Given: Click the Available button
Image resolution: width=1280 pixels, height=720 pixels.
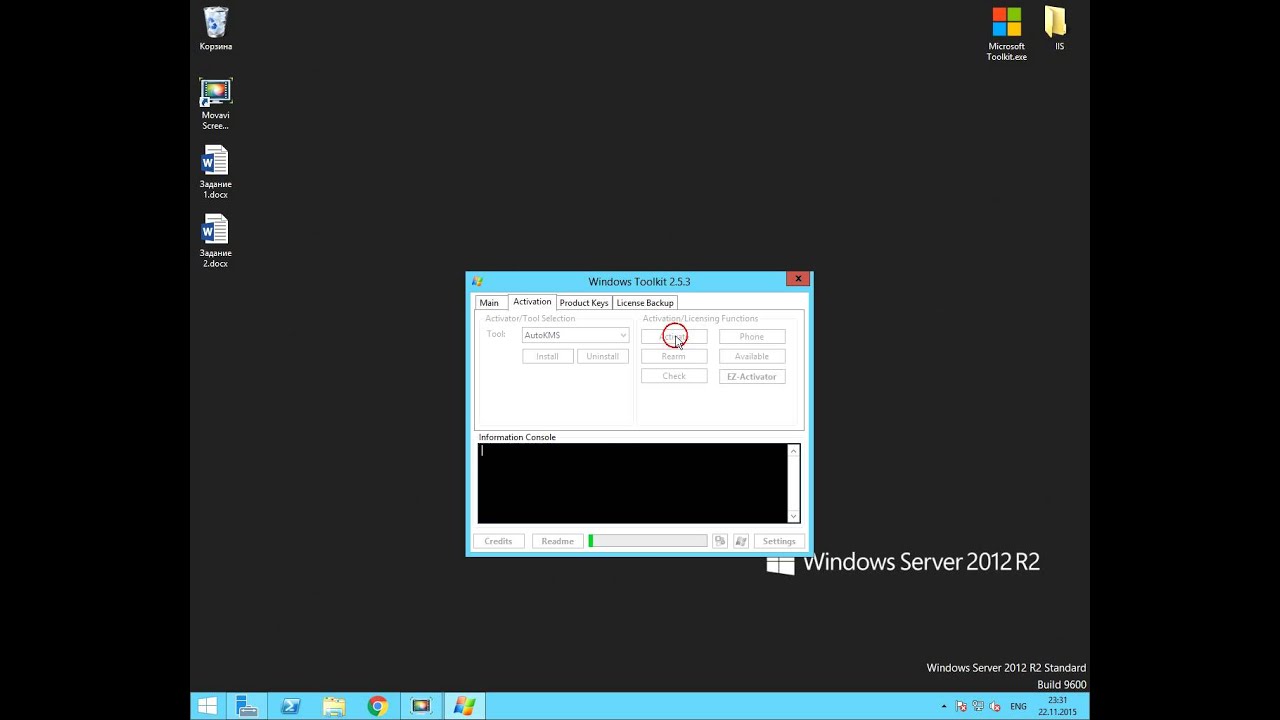Looking at the screenshot, I should tap(752, 356).
